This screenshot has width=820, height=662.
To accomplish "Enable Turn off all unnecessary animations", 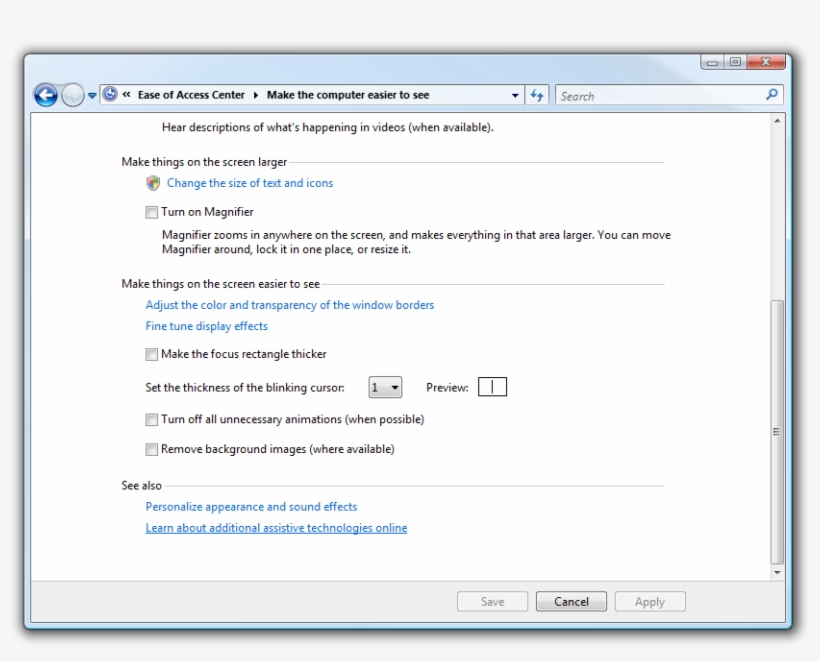I will point(151,419).
